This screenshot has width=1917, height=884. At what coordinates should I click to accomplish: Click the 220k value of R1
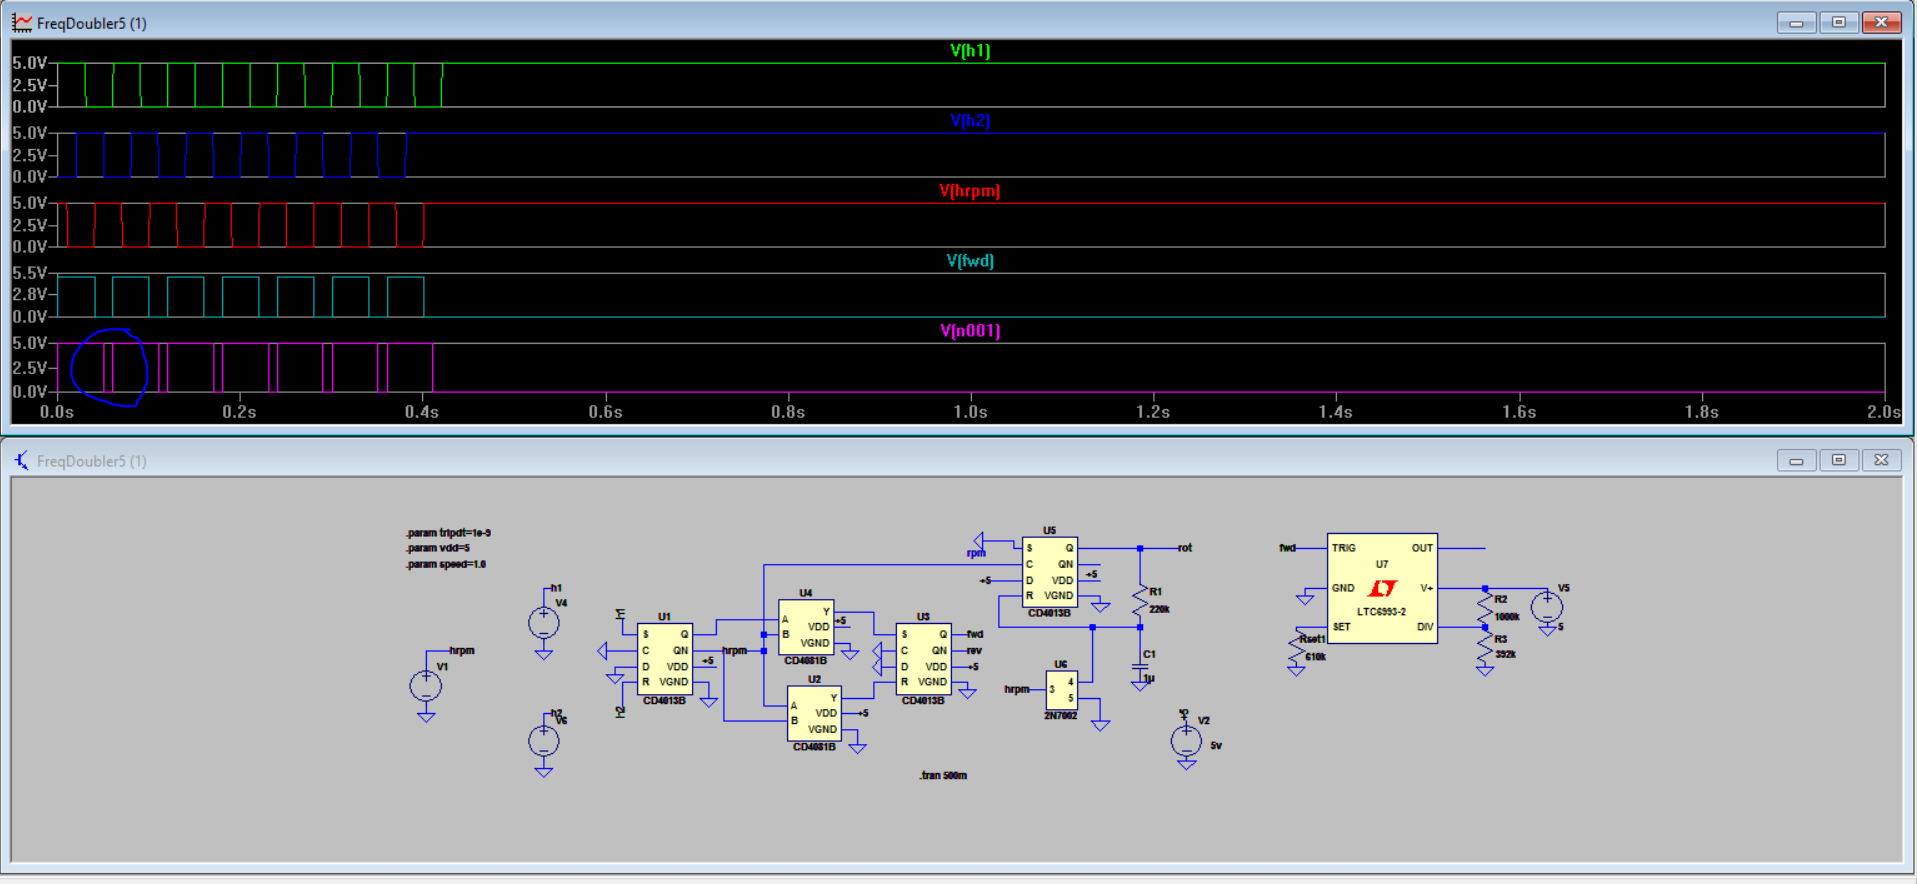pos(1160,609)
